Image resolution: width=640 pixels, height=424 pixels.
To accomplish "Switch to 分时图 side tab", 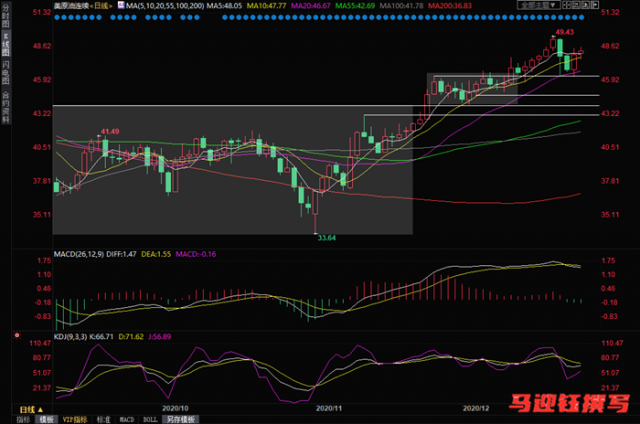I will click(6, 15).
